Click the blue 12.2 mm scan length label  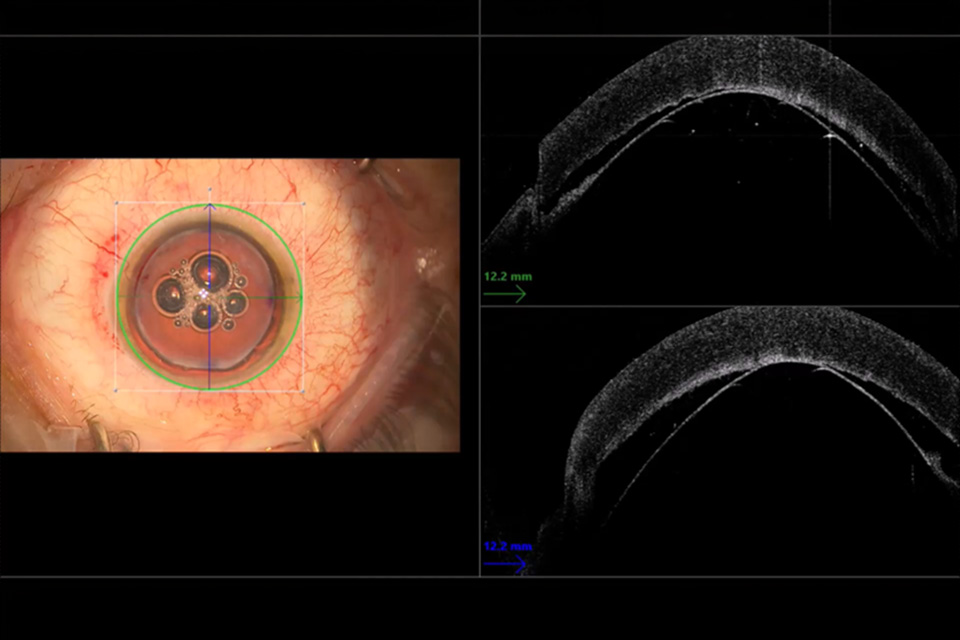[507, 547]
